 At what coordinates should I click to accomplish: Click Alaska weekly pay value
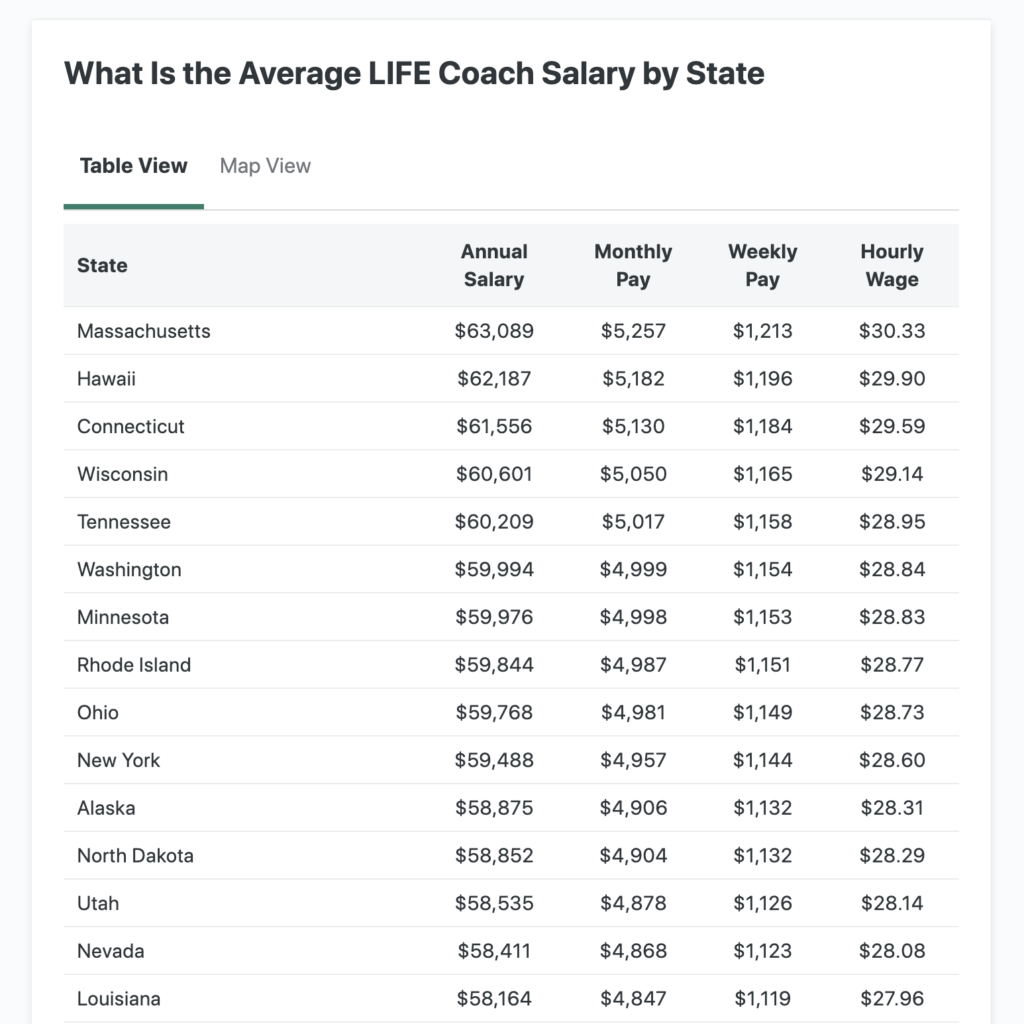coord(762,808)
